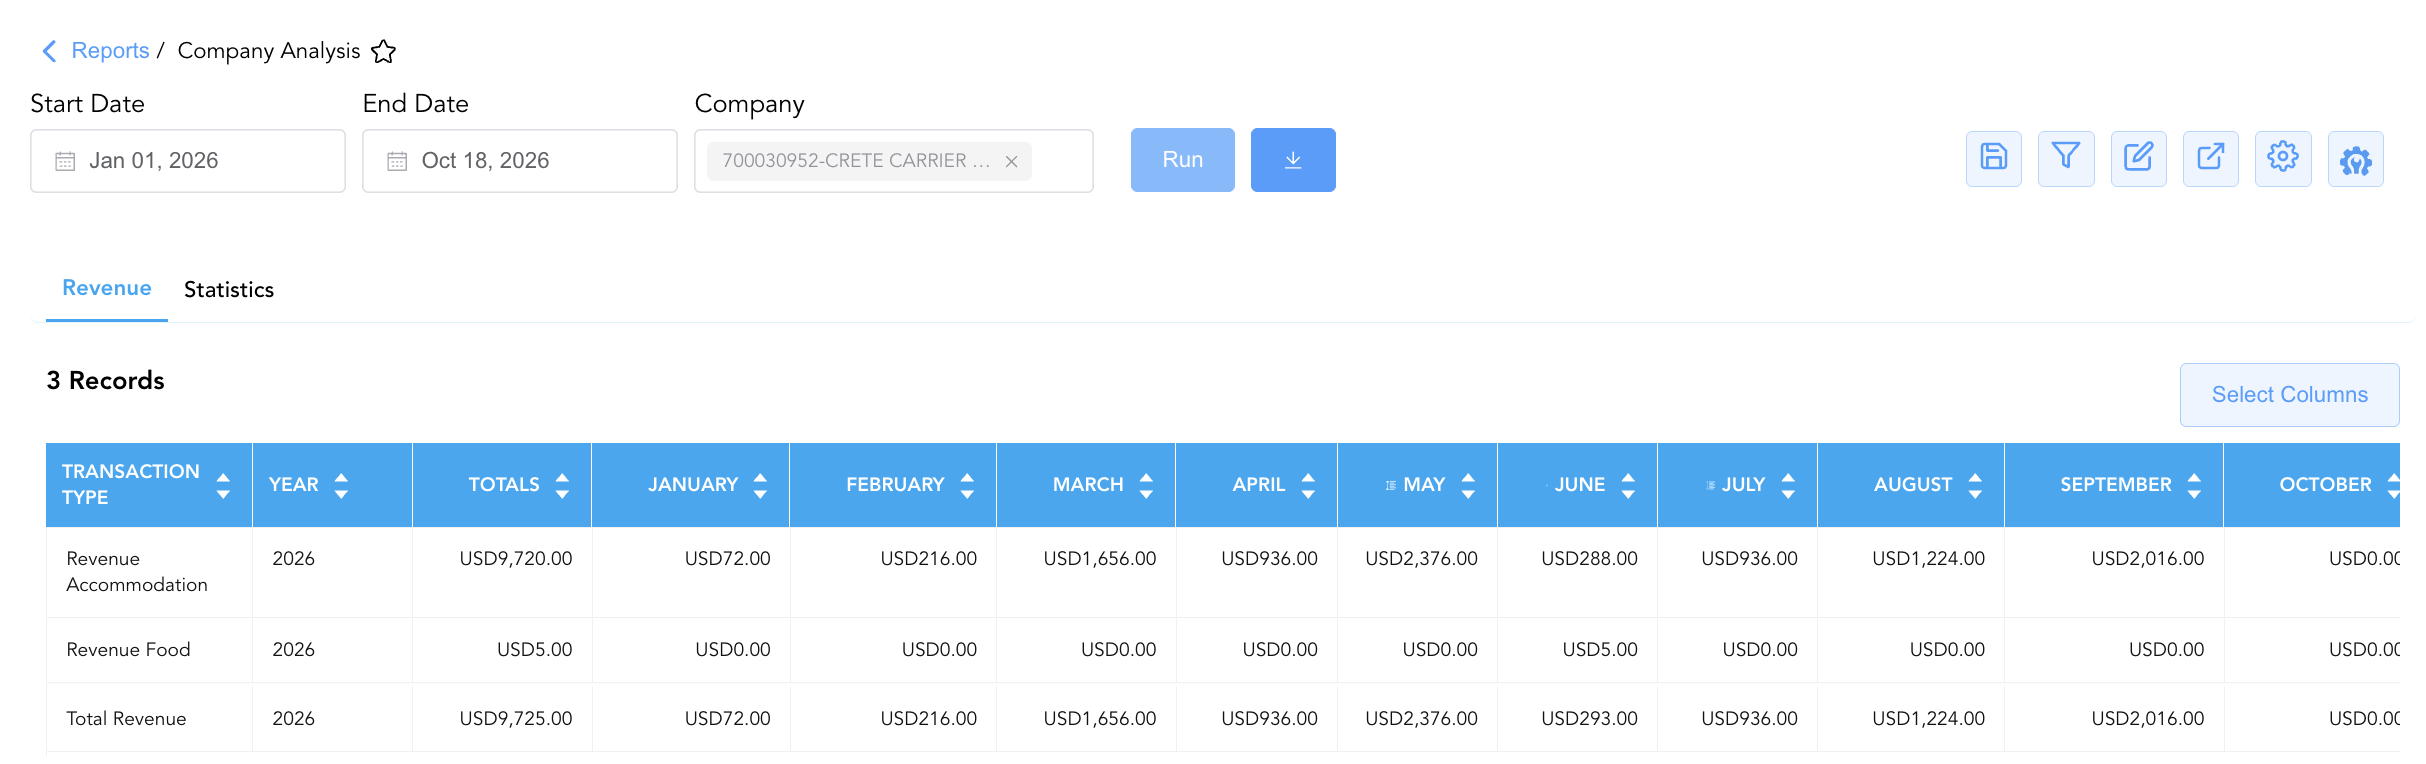Screen dimensions: 2426x764
Task: Click the Revenue Food row label
Action: click(128, 650)
